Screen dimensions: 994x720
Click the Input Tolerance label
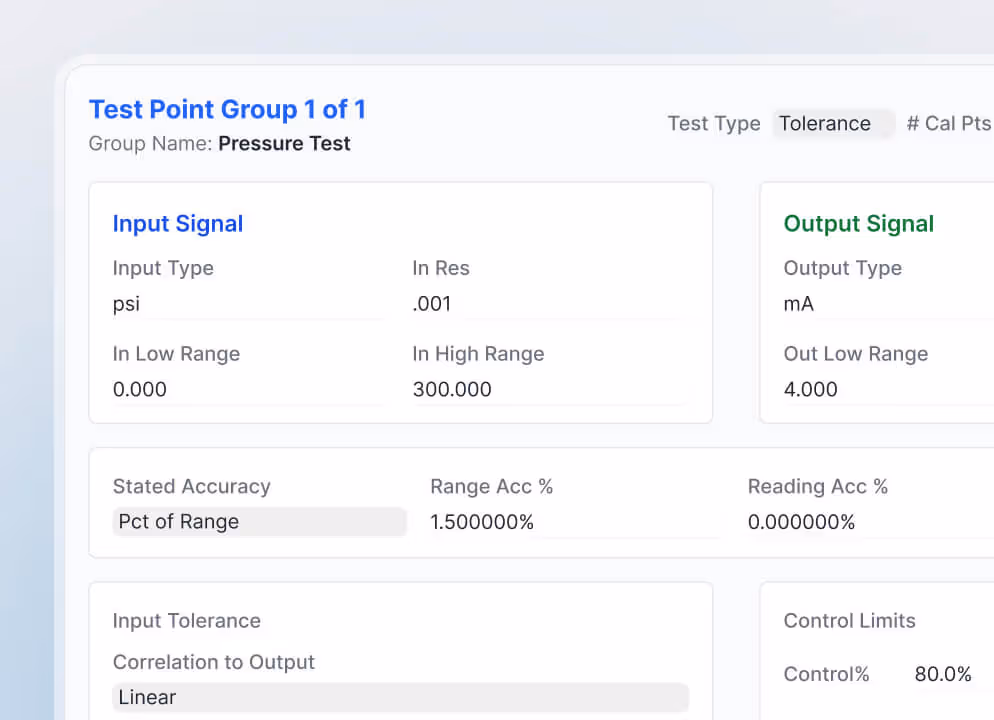tap(186, 620)
